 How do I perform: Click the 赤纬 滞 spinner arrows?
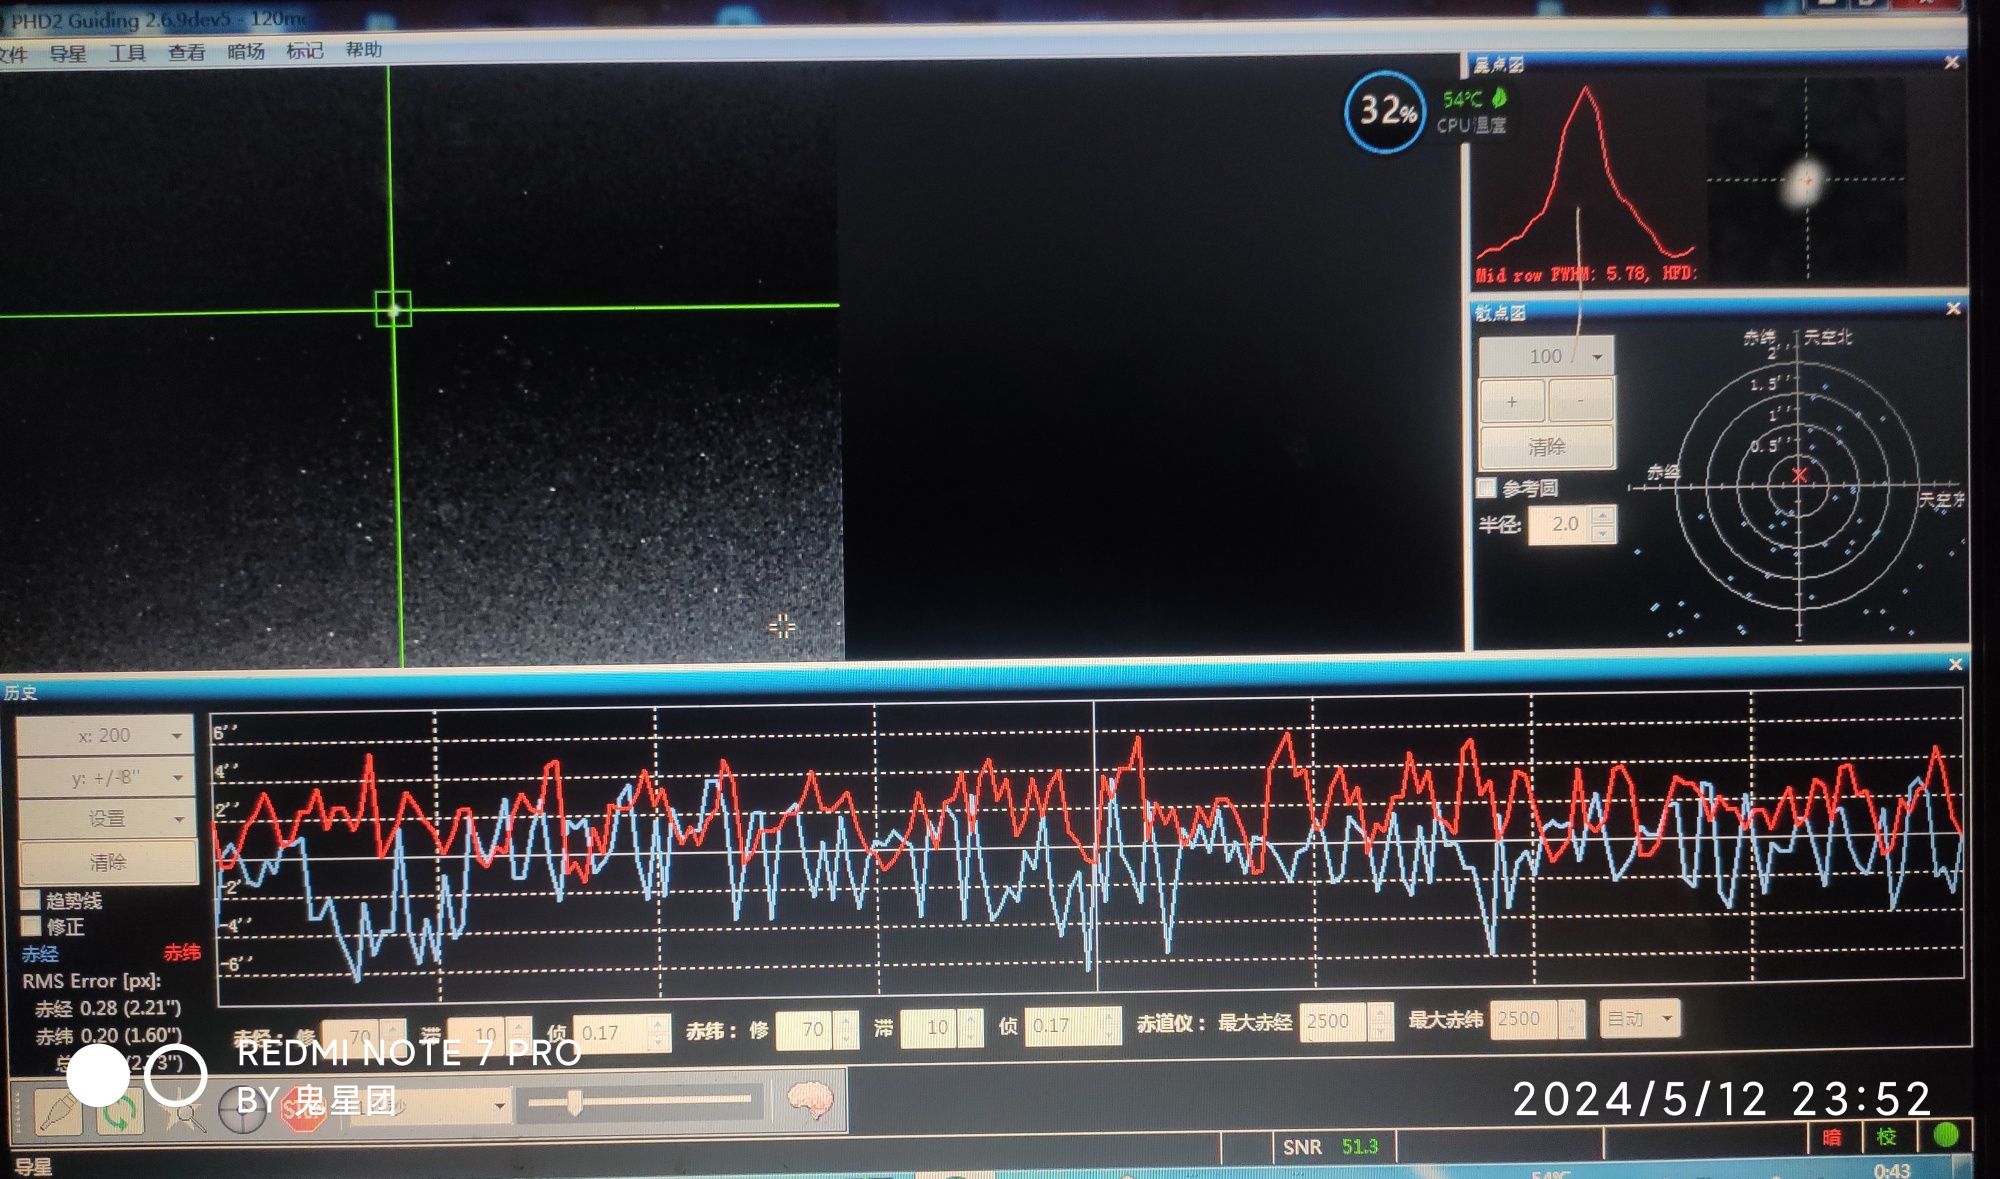pyautogui.click(x=971, y=1027)
